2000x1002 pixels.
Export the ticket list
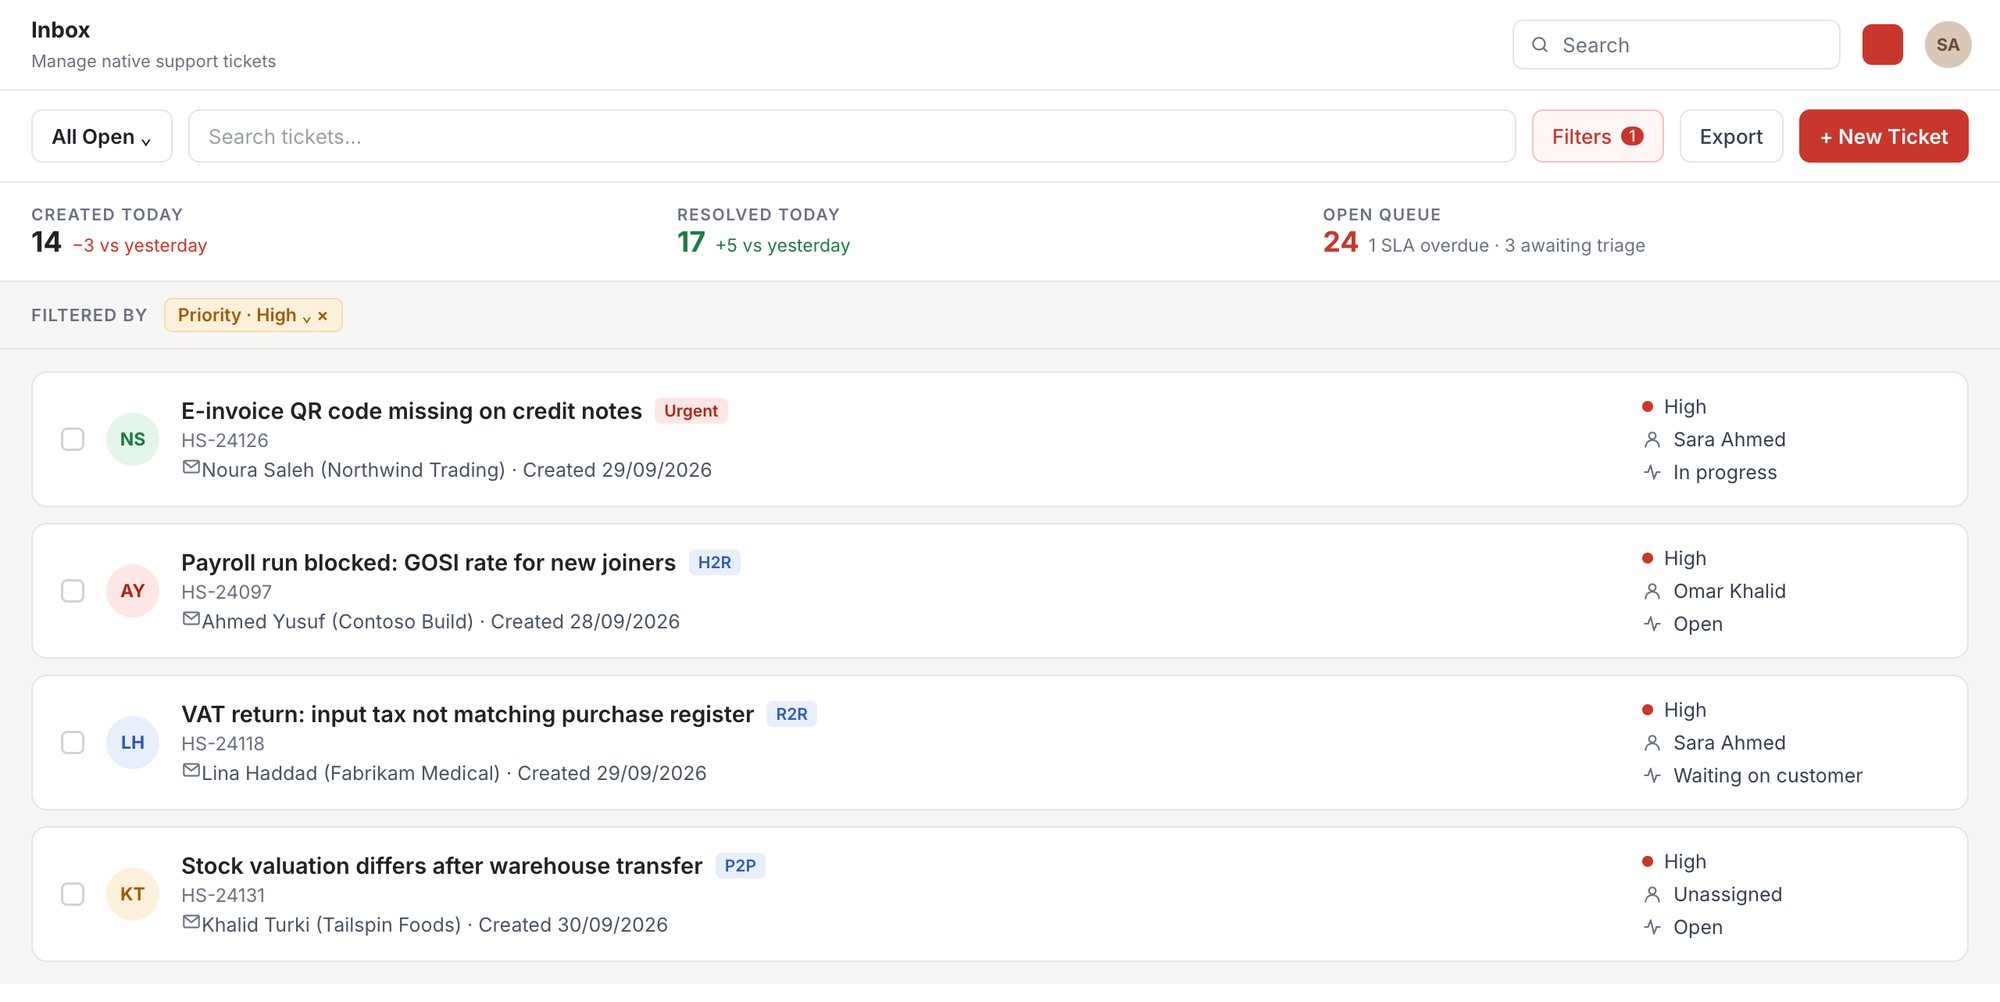[x=1731, y=136]
